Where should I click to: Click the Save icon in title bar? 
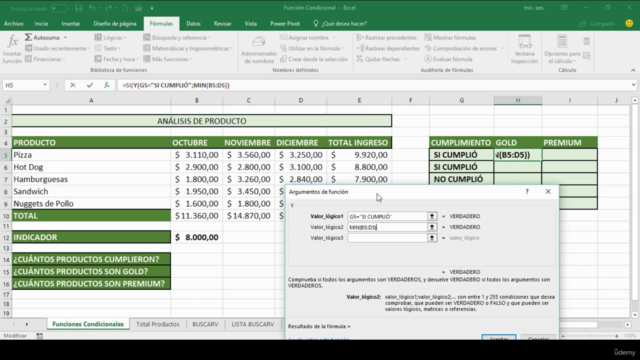point(78,8)
